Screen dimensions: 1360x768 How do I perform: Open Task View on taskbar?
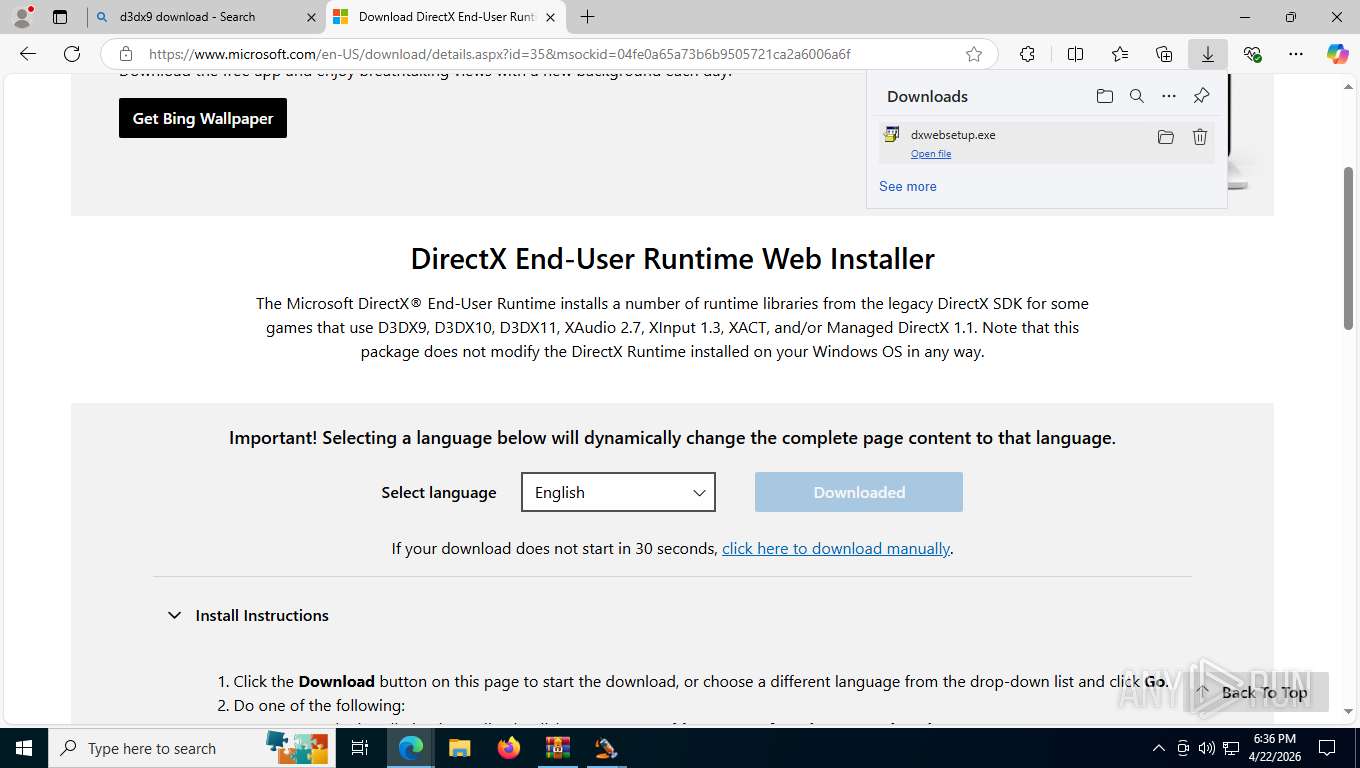(360, 748)
